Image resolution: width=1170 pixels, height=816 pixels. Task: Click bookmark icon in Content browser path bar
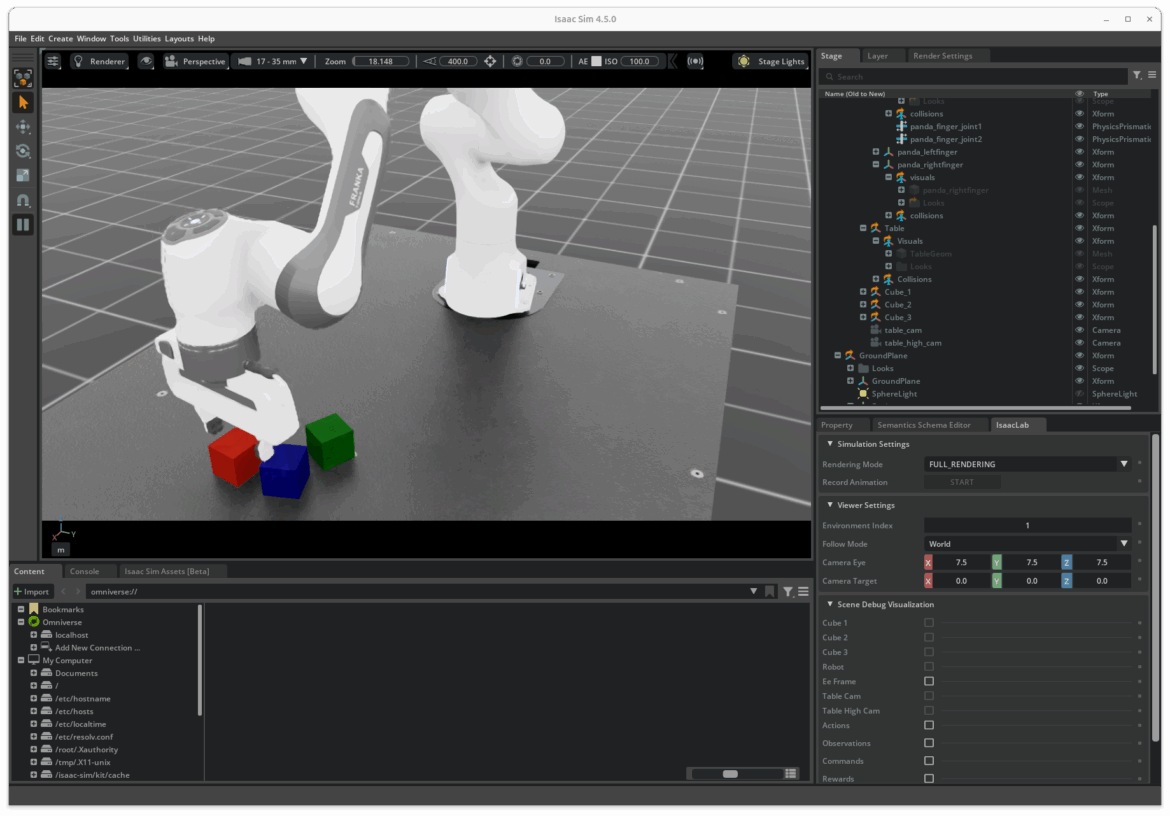(x=769, y=592)
